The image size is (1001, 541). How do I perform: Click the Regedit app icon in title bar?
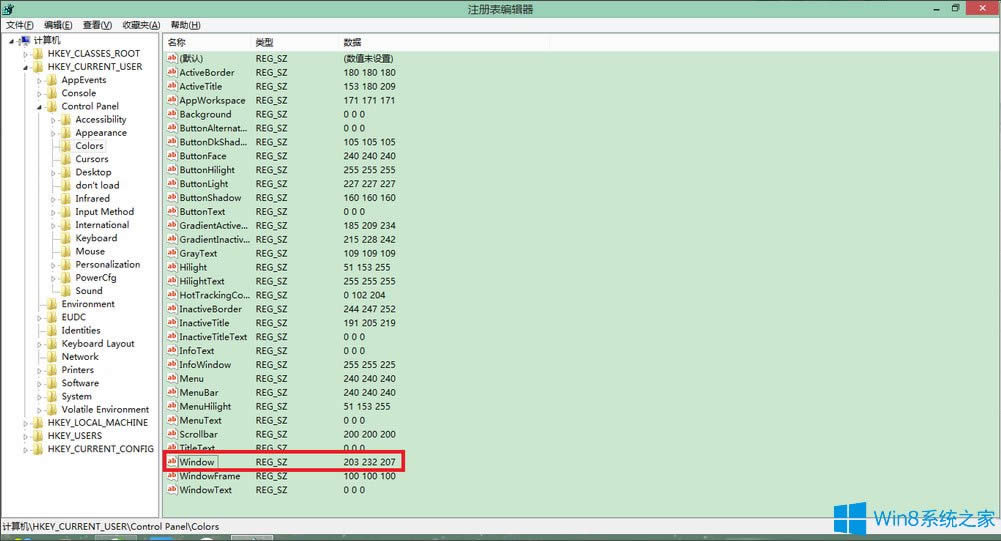point(8,9)
